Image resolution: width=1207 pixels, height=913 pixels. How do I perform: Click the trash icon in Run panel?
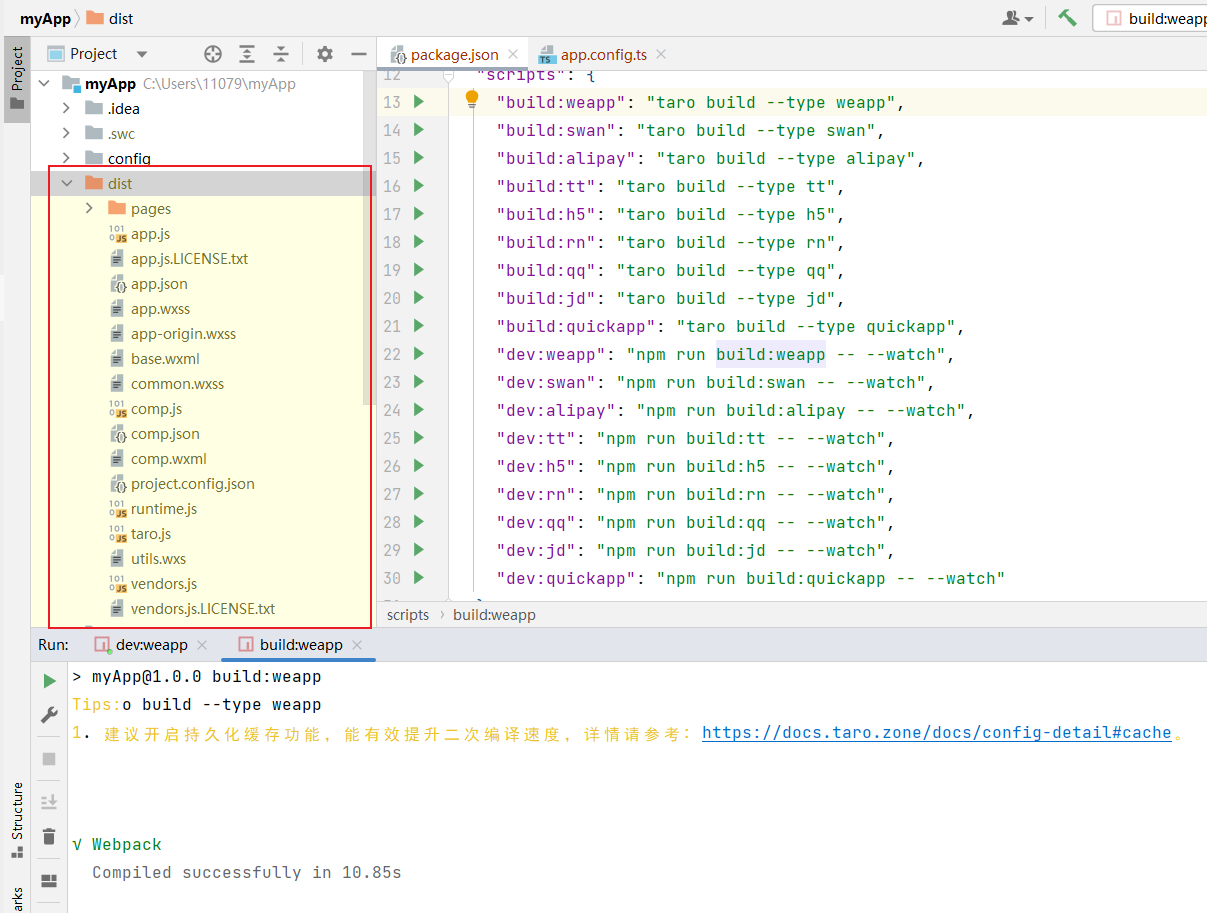[x=49, y=836]
